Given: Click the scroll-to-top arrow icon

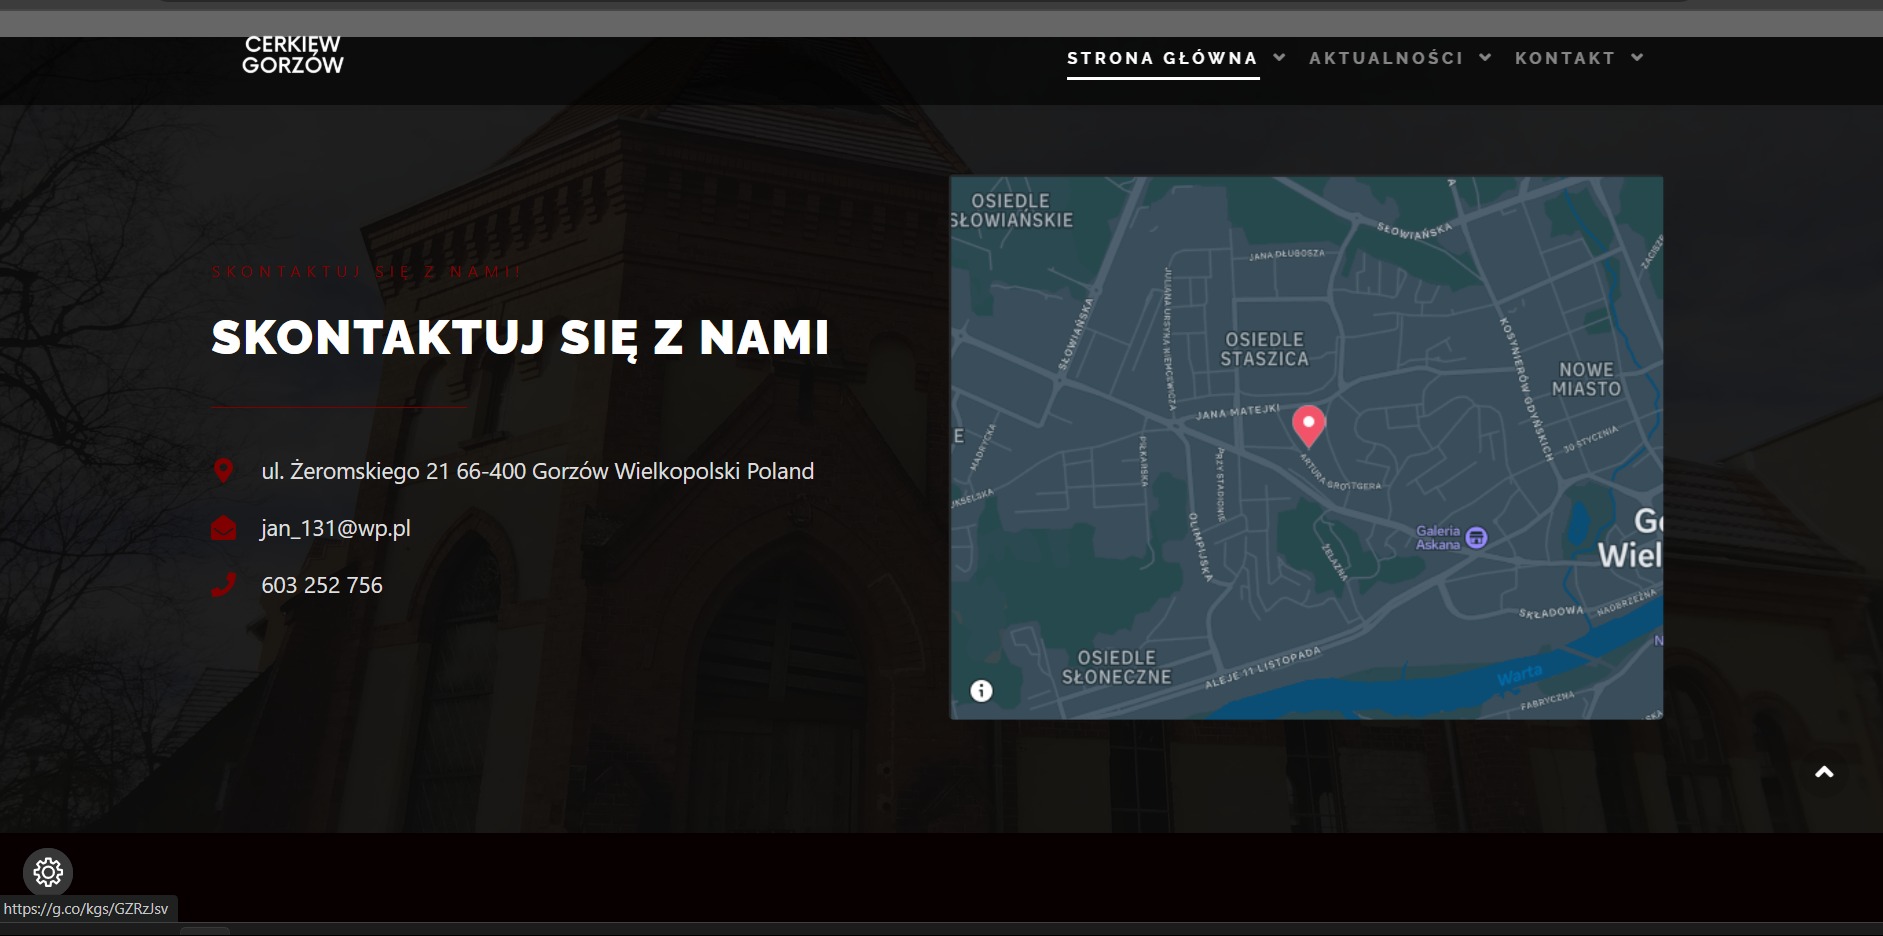Looking at the screenshot, I should click(x=1824, y=770).
